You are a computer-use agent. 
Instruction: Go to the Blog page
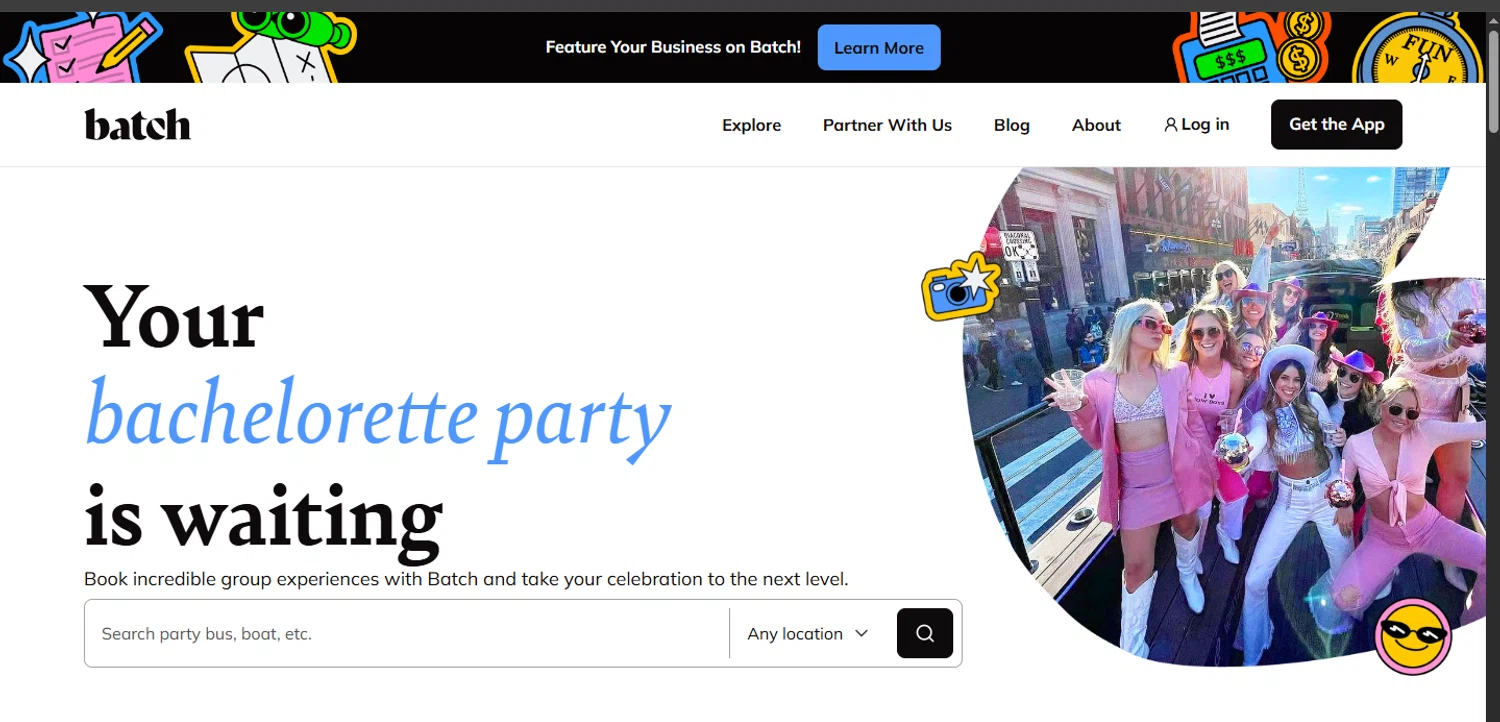point(1012,125)
